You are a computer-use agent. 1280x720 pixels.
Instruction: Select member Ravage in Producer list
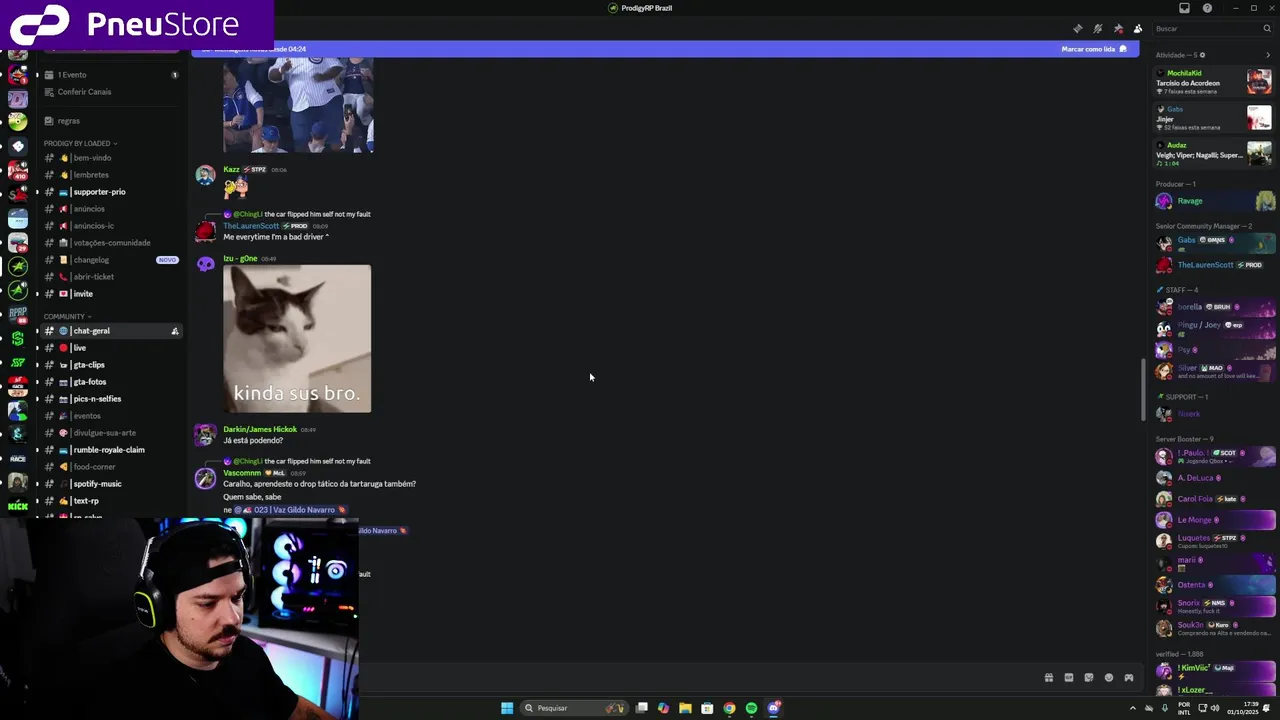coord(1215,201)
